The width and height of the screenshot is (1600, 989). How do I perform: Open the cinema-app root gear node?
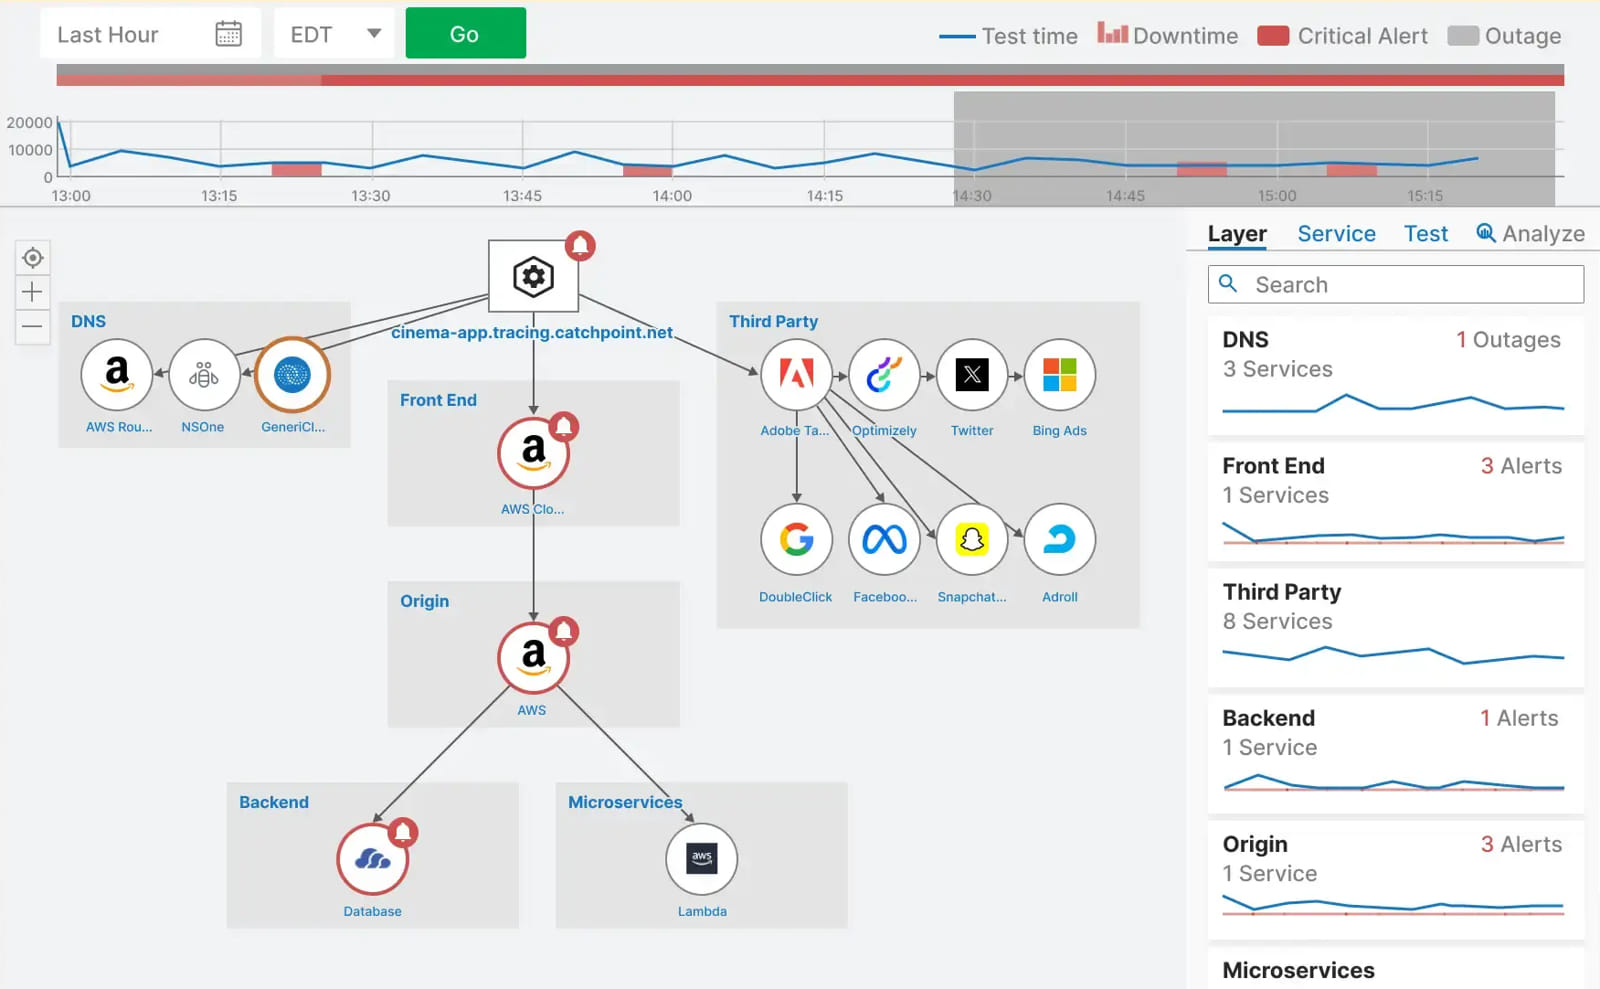(533, 277)
